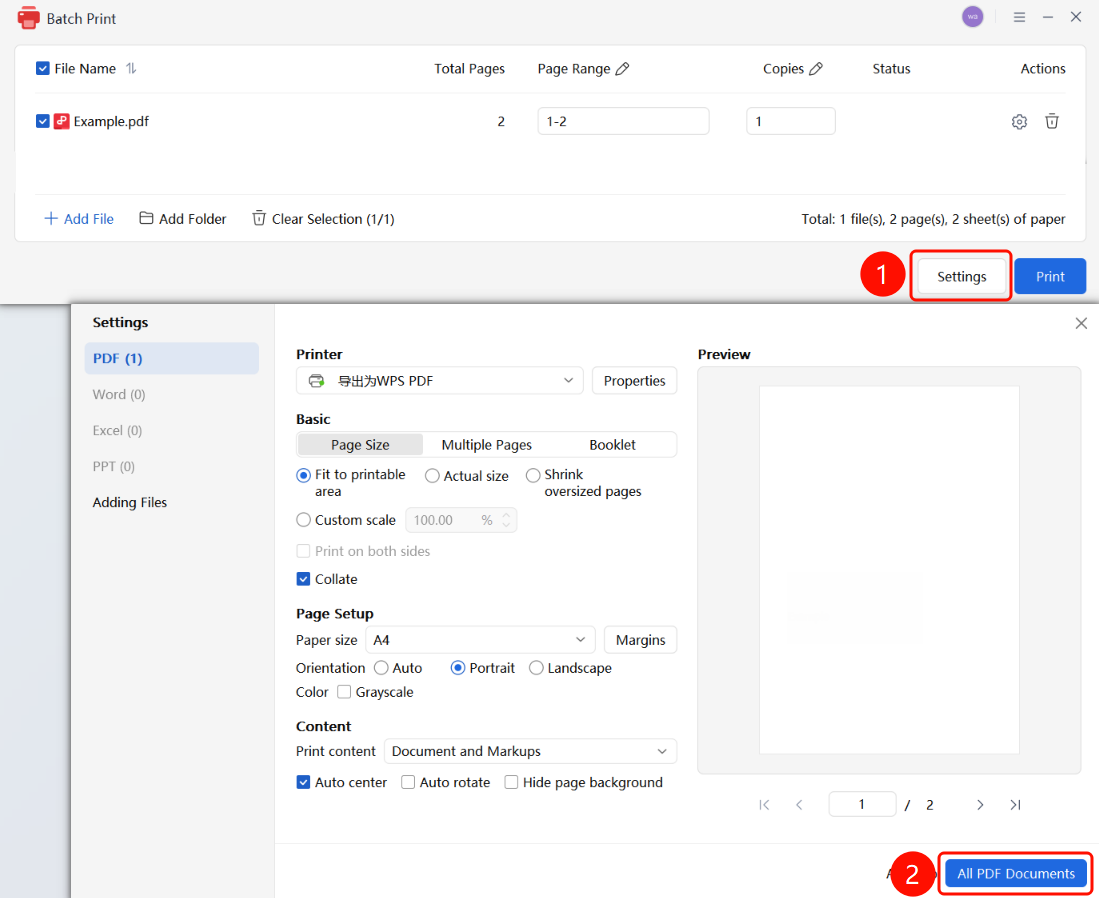Click the blue Print button

(x=1050, y=277)
